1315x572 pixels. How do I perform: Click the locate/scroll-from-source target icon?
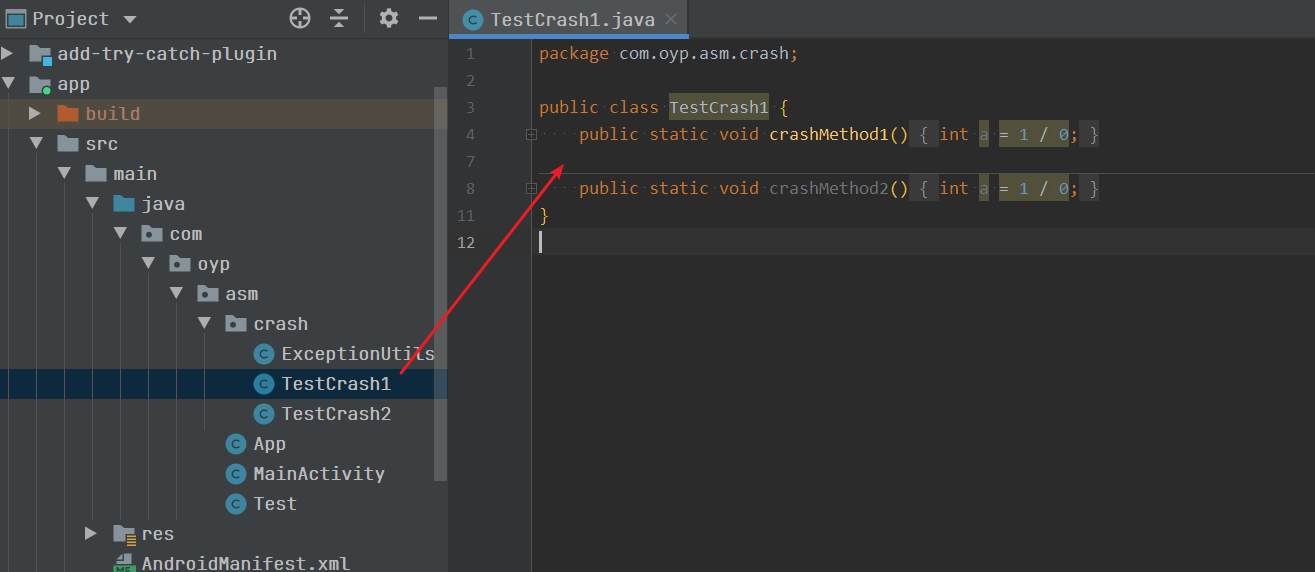pyautogui.click(x=300, y=18)
